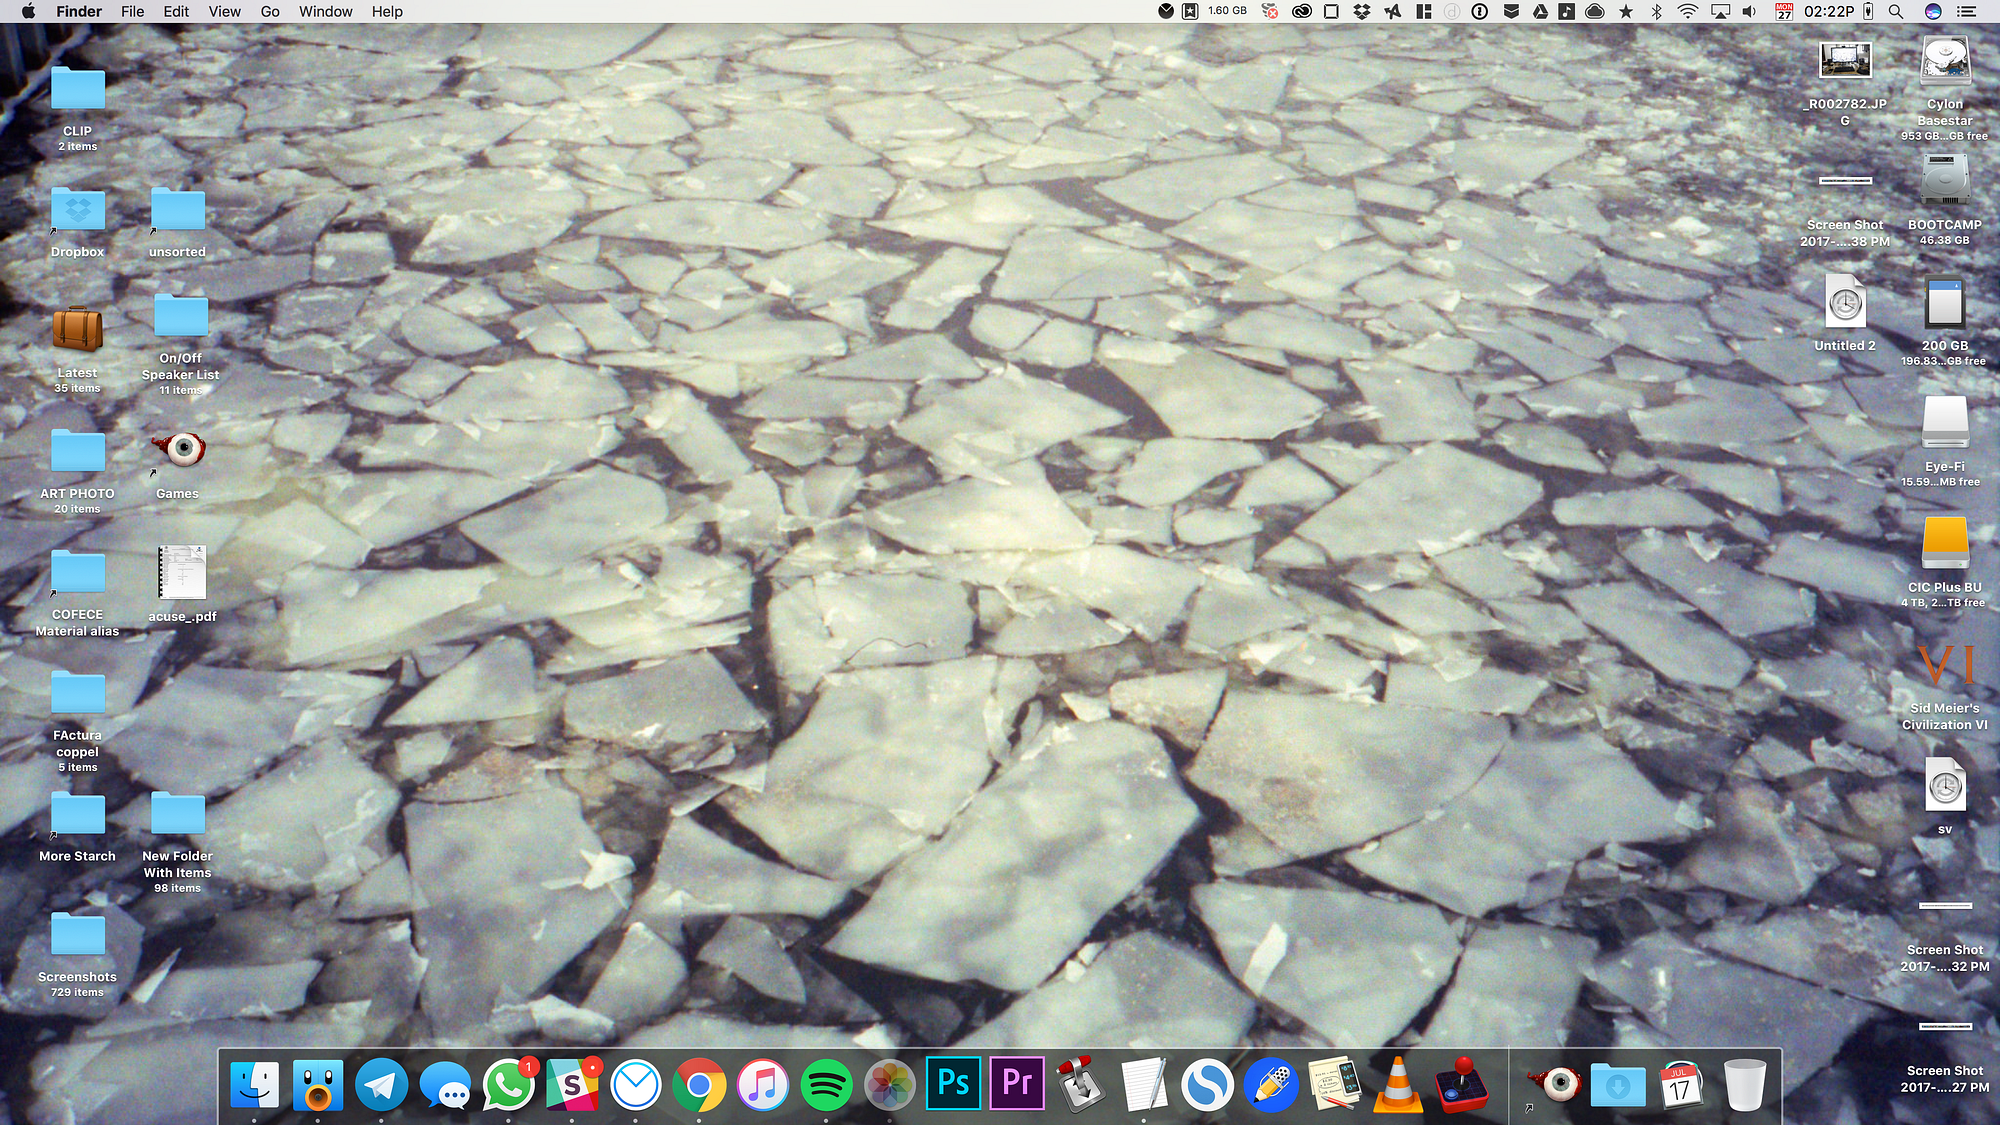Open Spotify from the dock
The height and width of the screenshot is (1125, 2000).
[826, 1085]
